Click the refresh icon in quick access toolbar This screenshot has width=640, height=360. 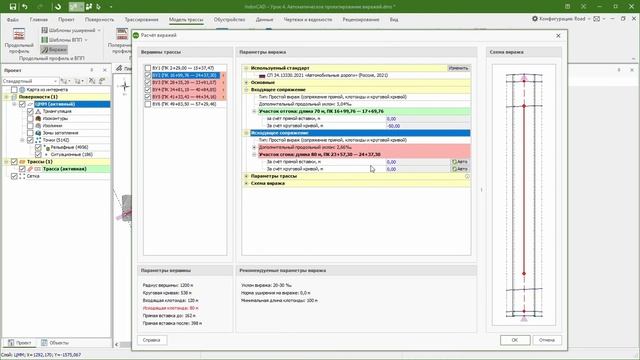point(58,7)
